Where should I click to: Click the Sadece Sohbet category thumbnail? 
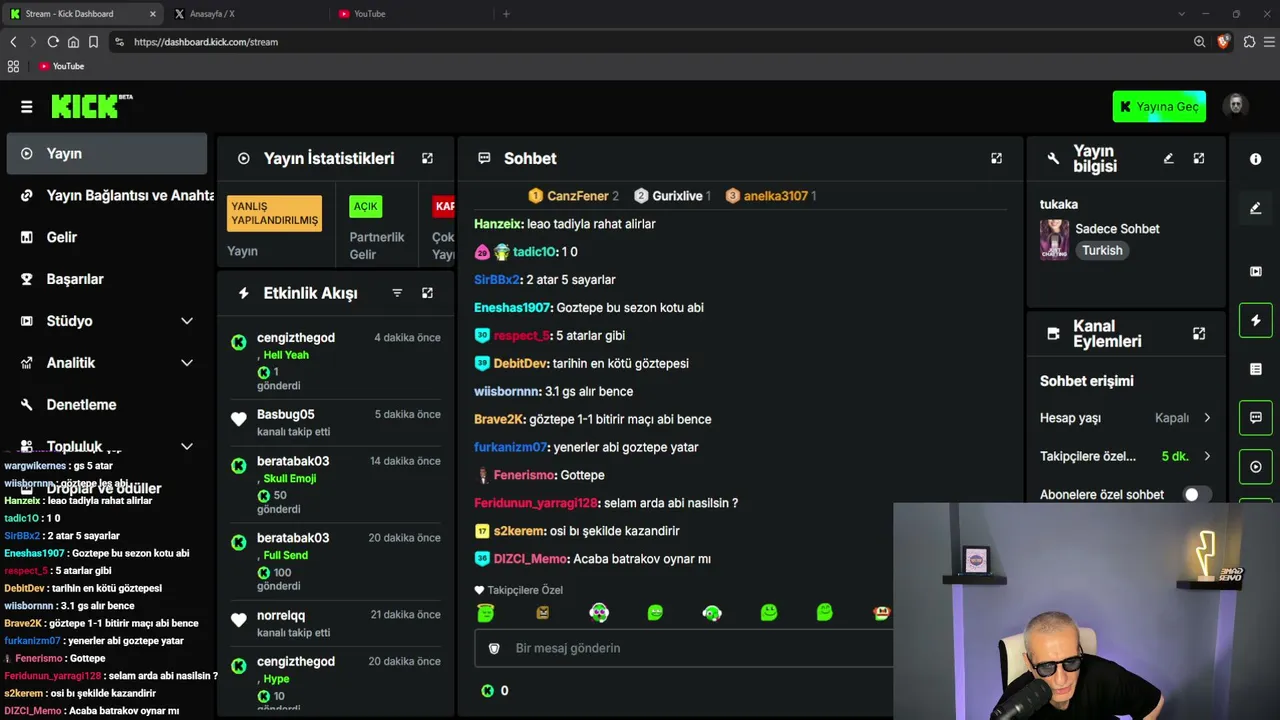[1054, 240]
